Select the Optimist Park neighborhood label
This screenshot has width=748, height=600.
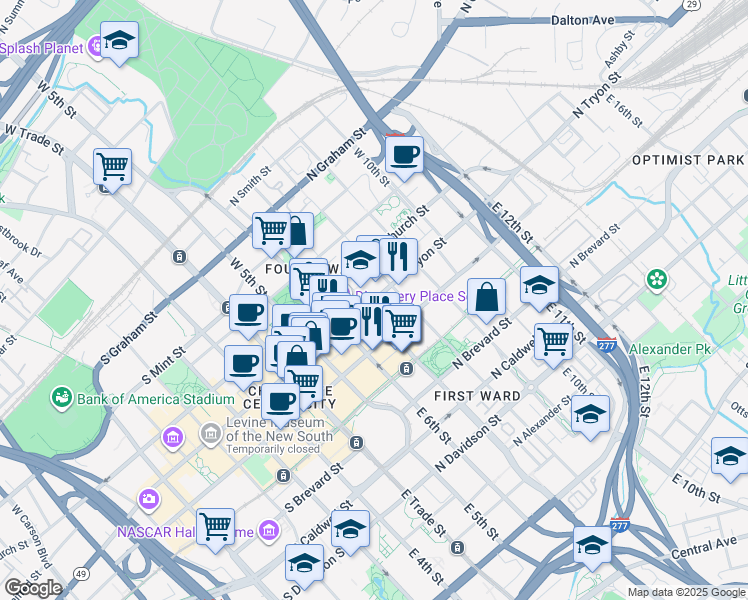coord(687,160)
